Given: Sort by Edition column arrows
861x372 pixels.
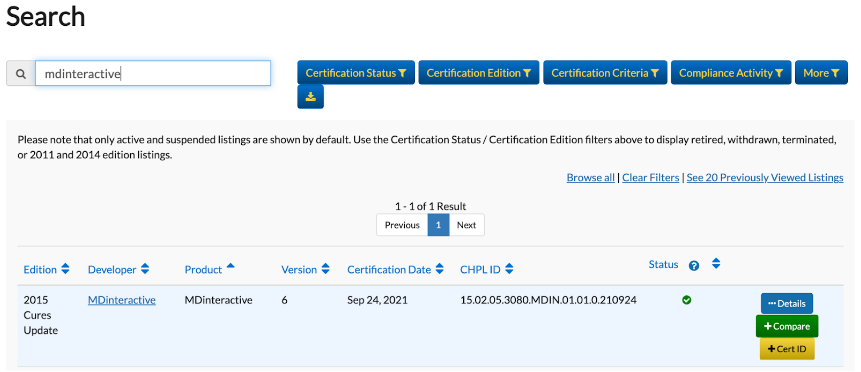Looking at the screenshot, I should tap(65, 269).
